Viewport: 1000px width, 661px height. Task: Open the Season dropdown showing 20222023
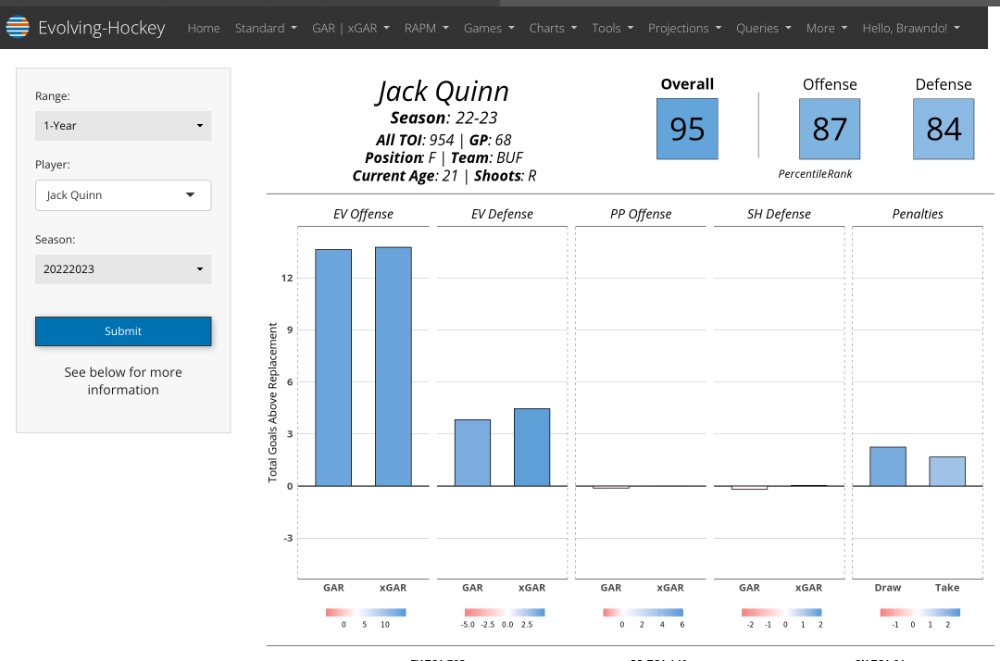[x=123, y=269]
